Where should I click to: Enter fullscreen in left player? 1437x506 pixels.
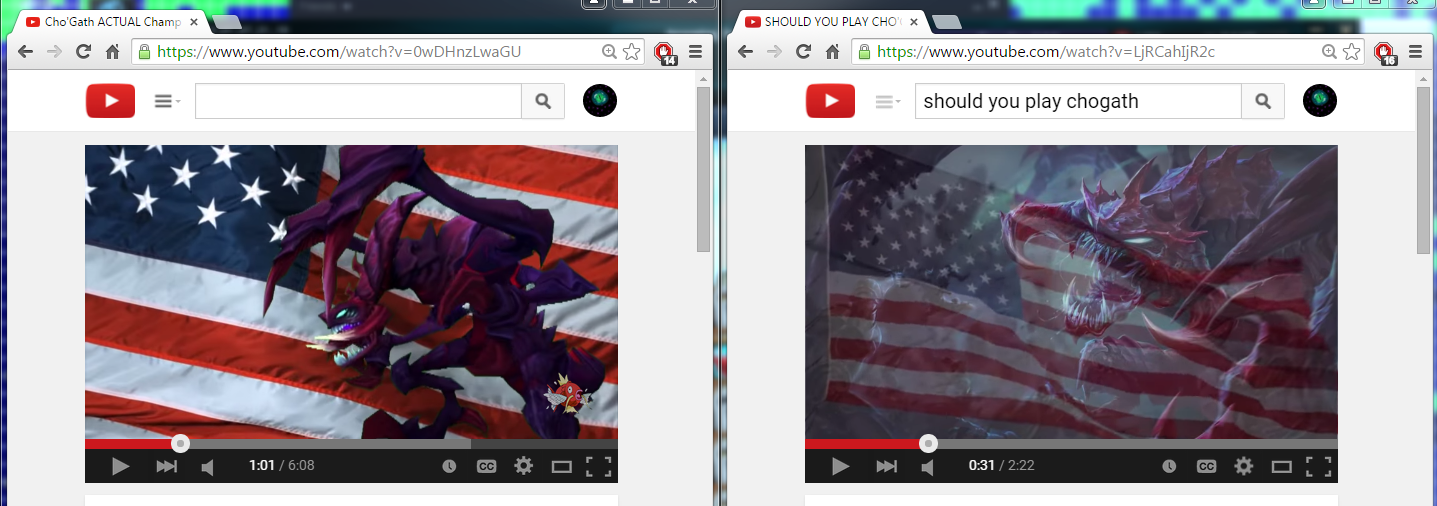[598, 466]
